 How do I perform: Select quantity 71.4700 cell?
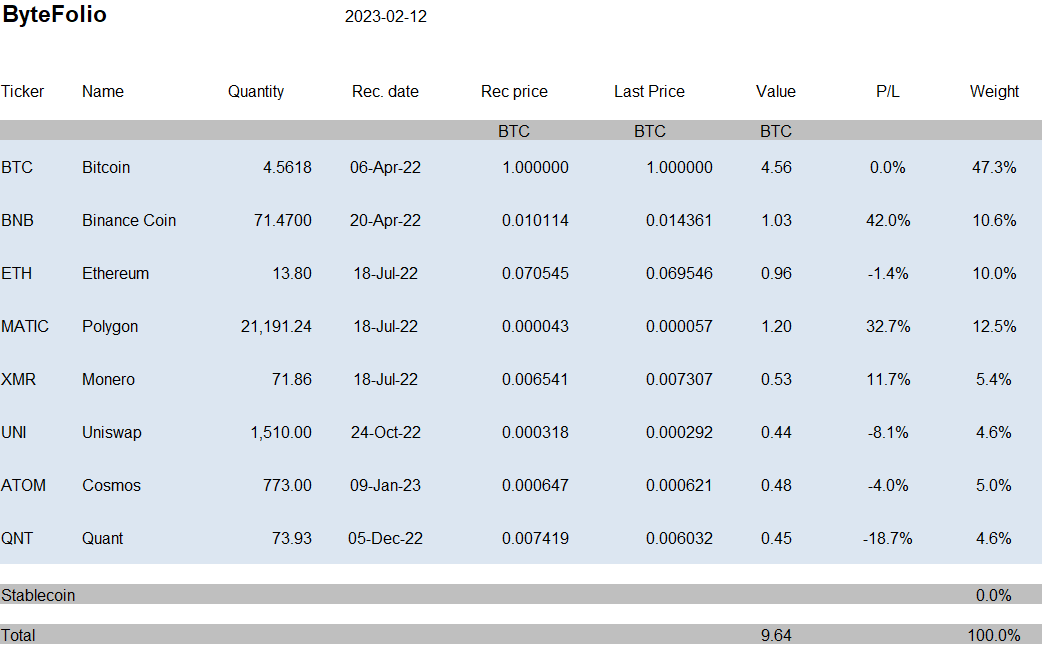click(282, 221)
